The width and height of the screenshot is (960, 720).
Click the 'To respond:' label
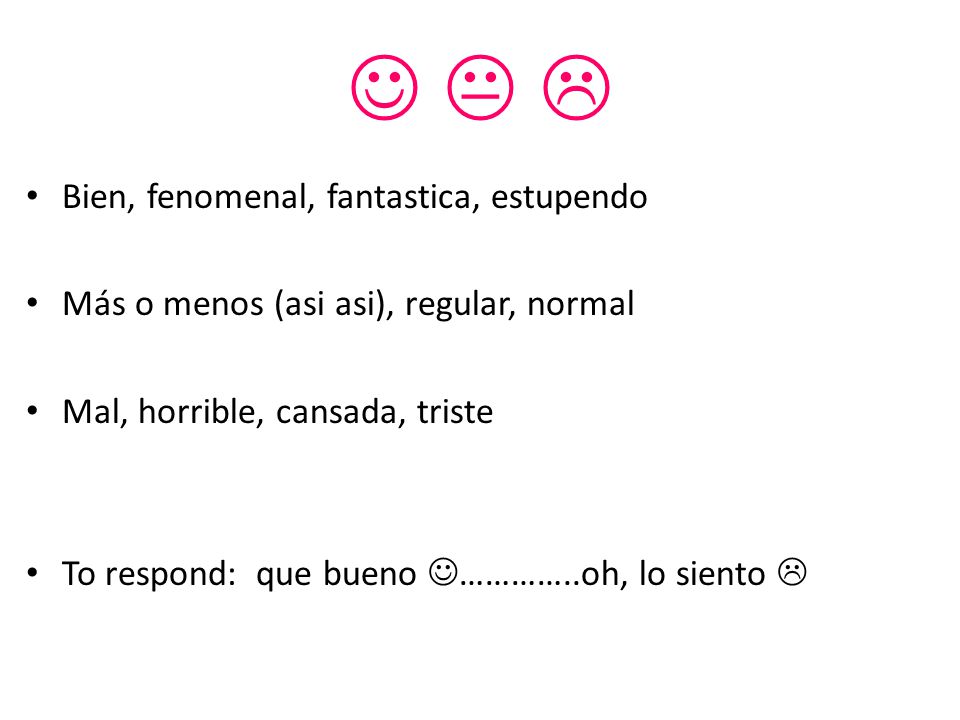[149, 574]
